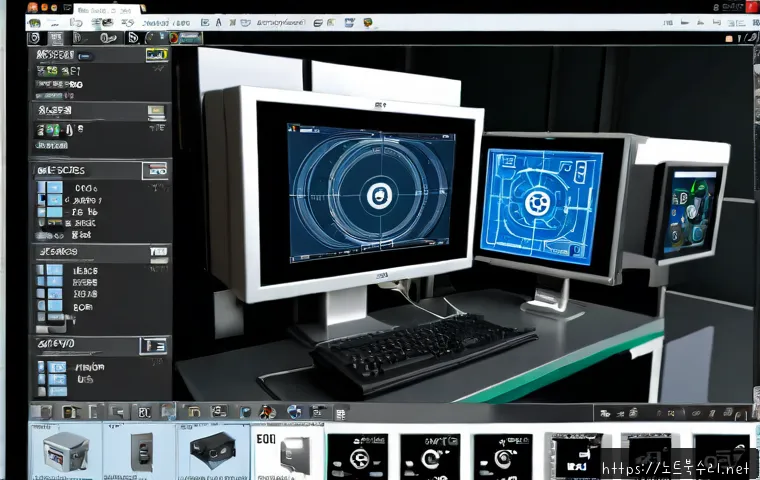Click the yellow bracket icon in bottom toolbar
The image size is (760, 480).
[194, 412]
